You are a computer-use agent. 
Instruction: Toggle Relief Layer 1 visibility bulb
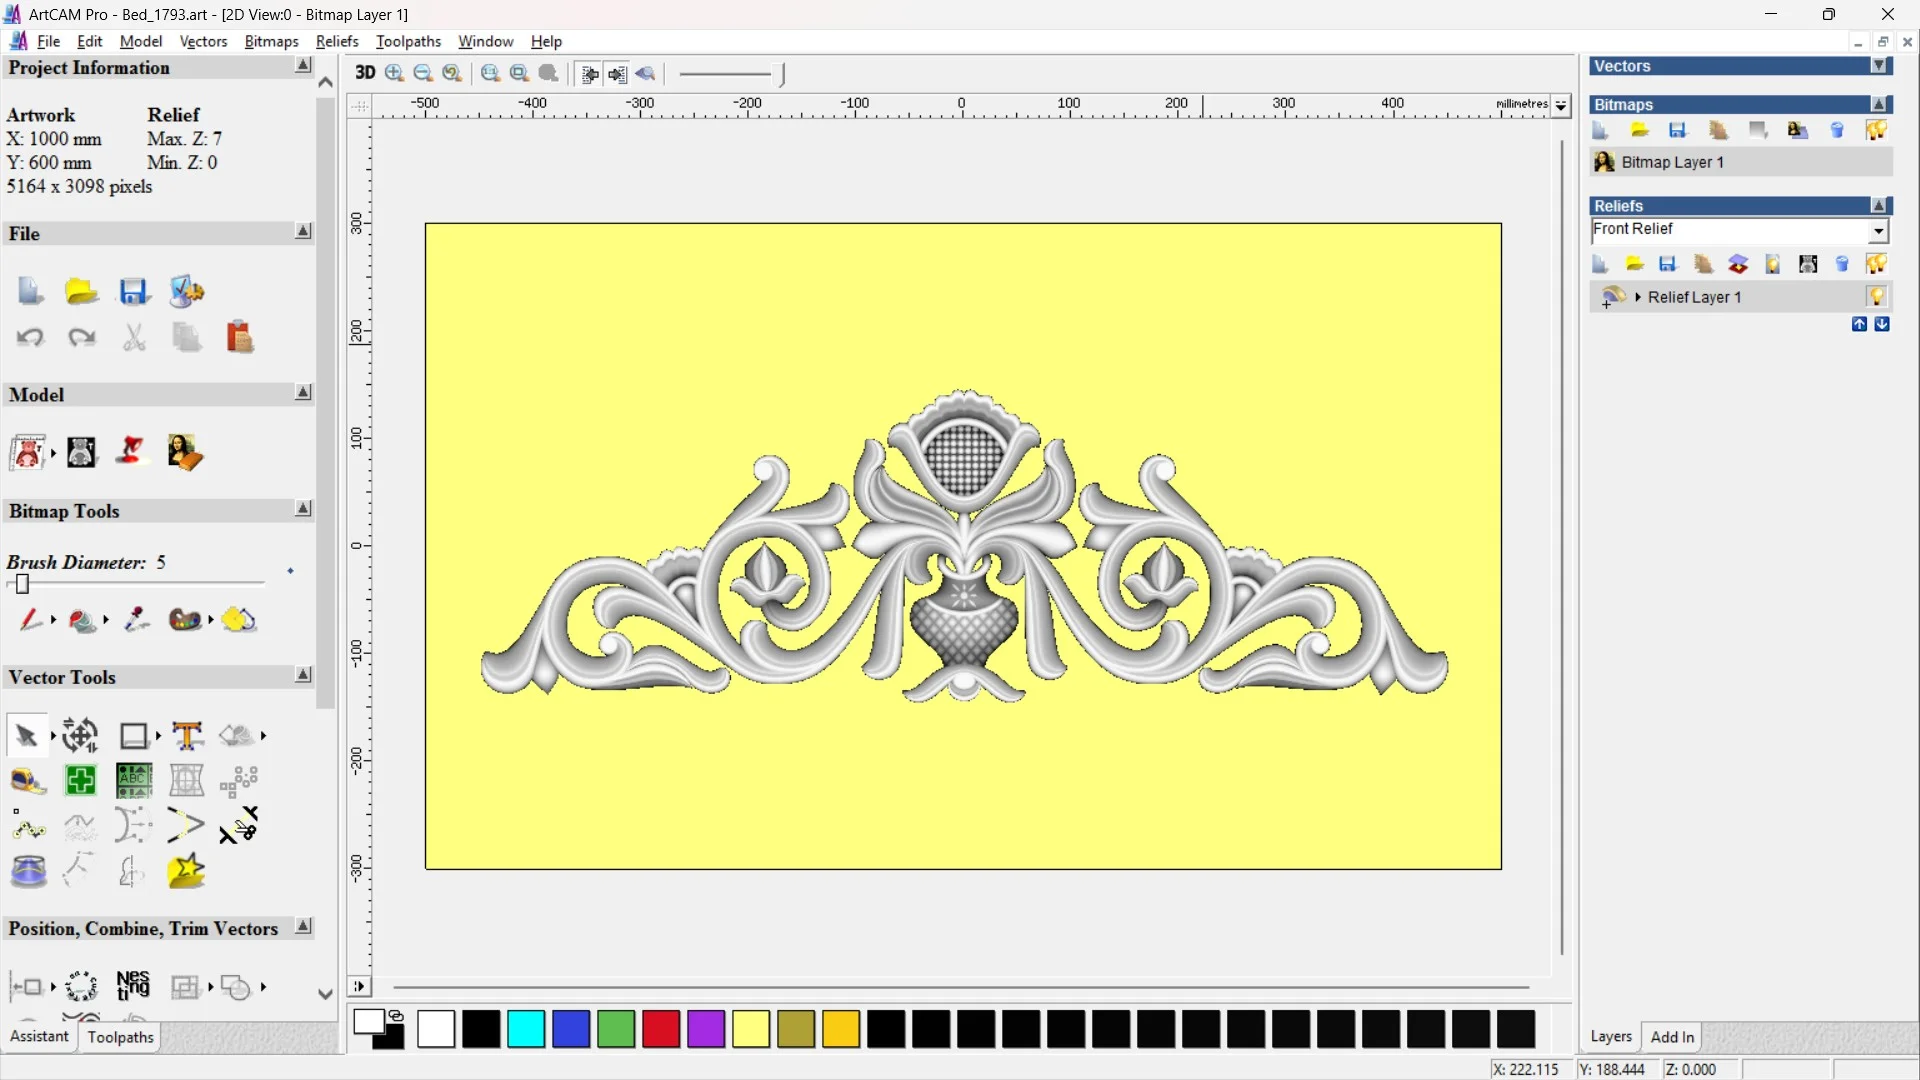pos(1876,296)
